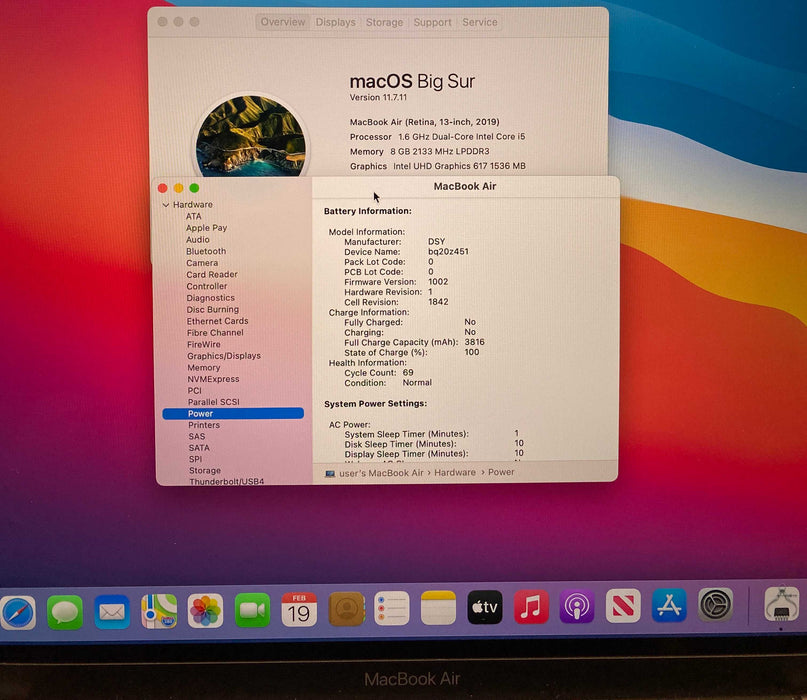807x700 pixels.
Task: Select Memory in sidebar list
Action: 204,368
